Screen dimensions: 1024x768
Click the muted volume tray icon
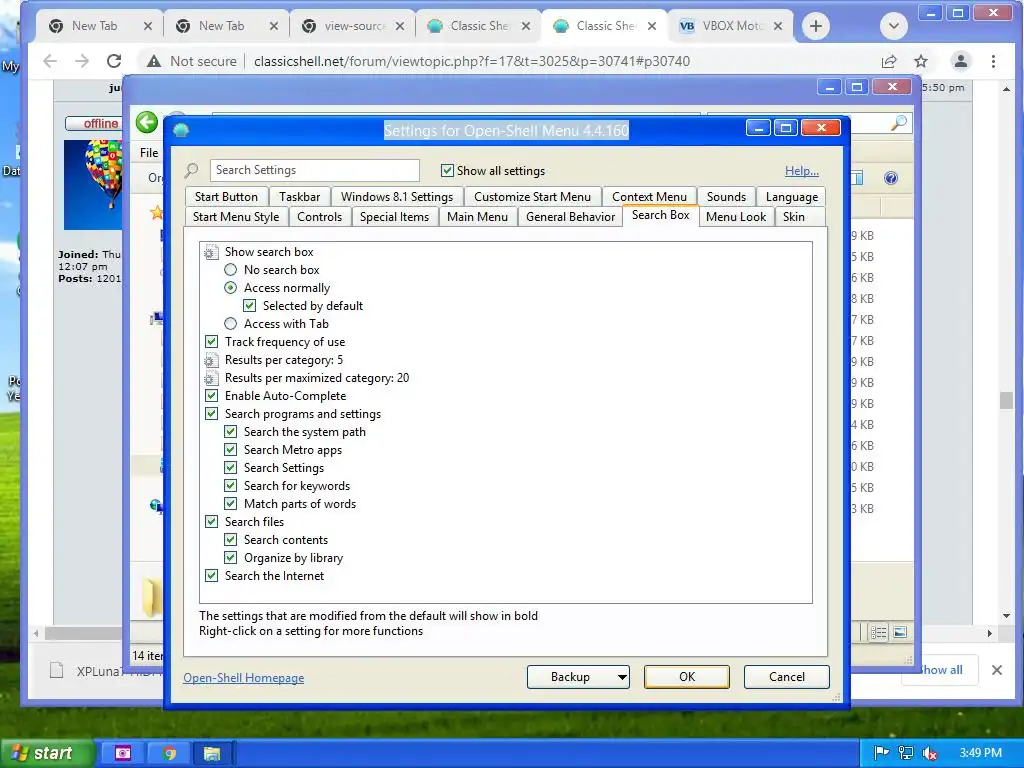click(x=929, y=753)
